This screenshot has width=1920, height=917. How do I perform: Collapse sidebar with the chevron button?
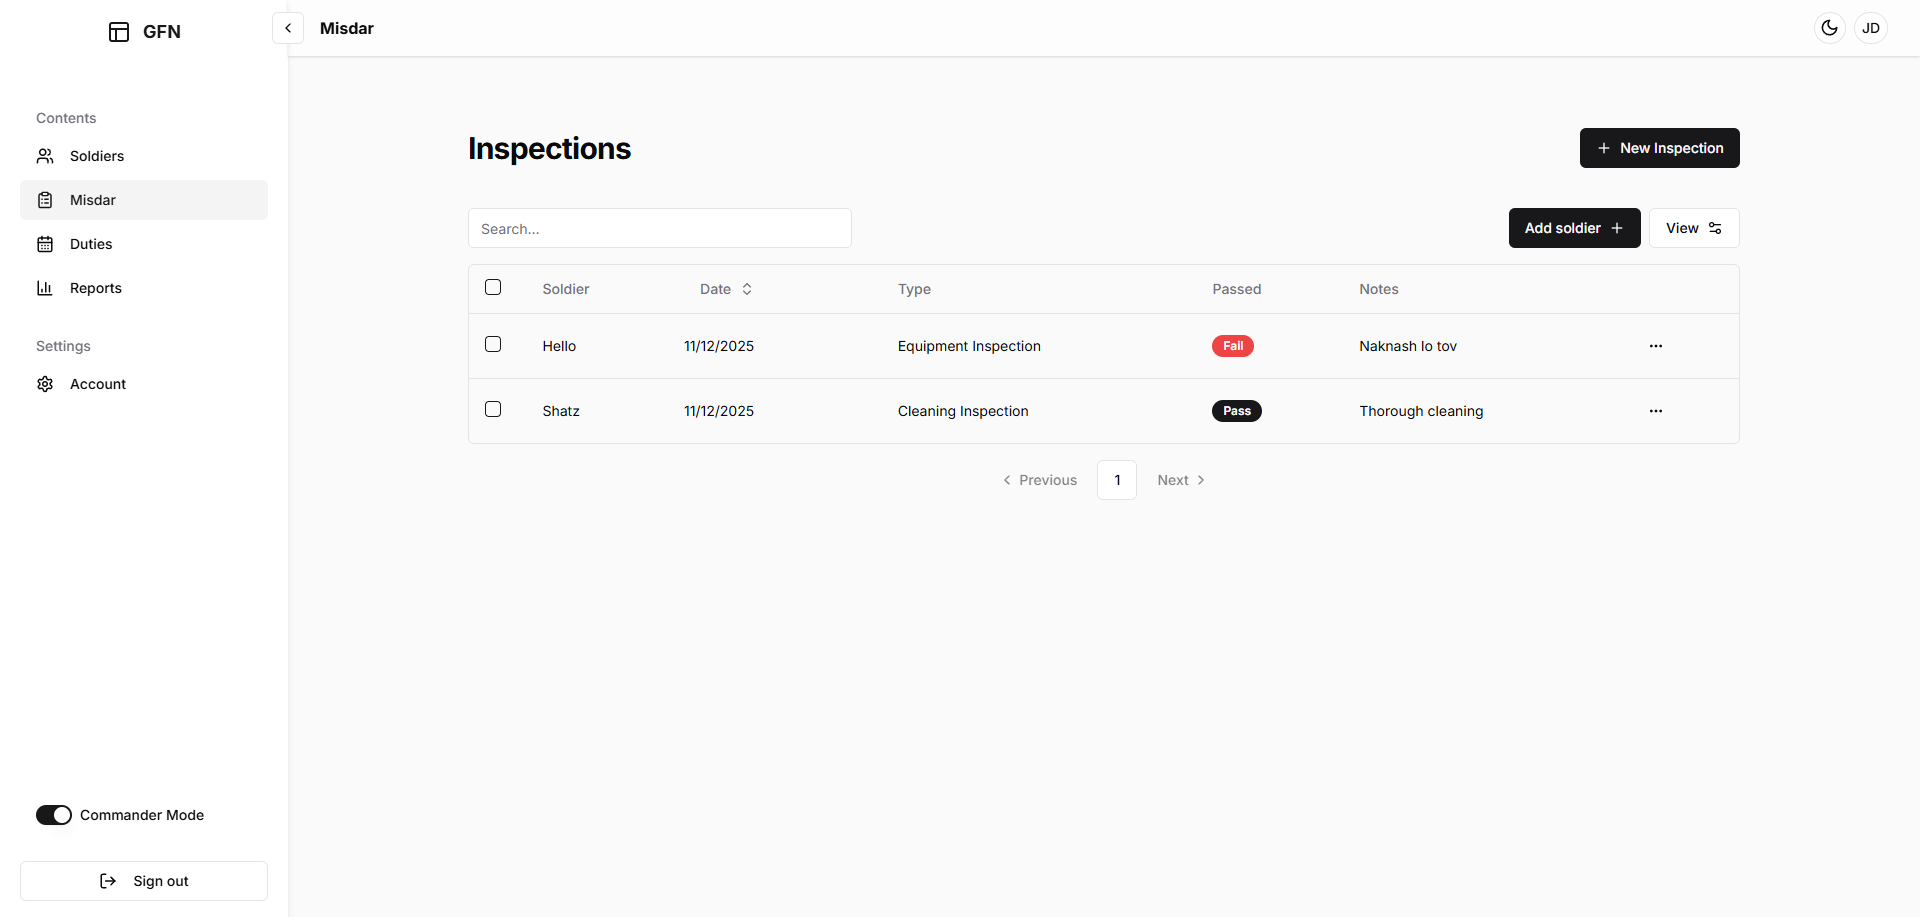point(288,28)
